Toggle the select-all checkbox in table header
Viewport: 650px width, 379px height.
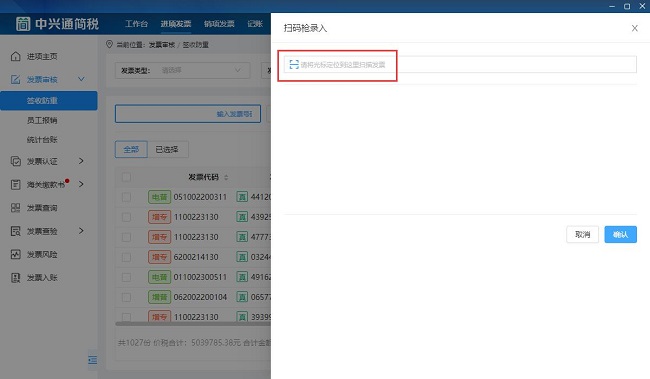pos(126,177)
